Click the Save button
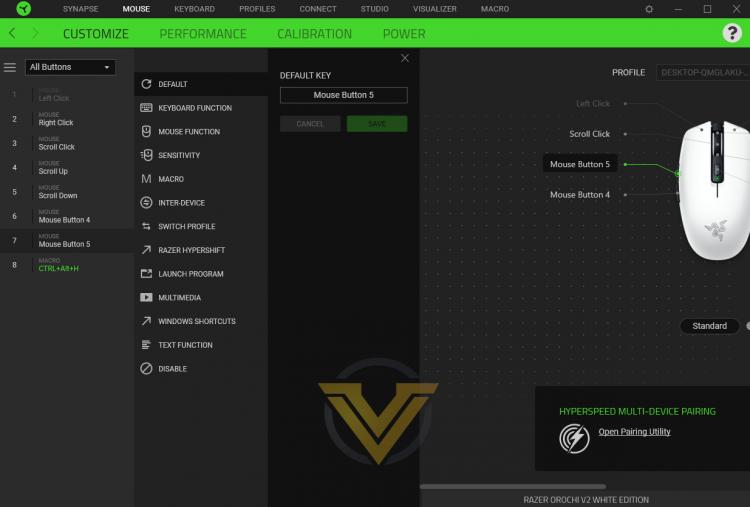 pos(377,124)
